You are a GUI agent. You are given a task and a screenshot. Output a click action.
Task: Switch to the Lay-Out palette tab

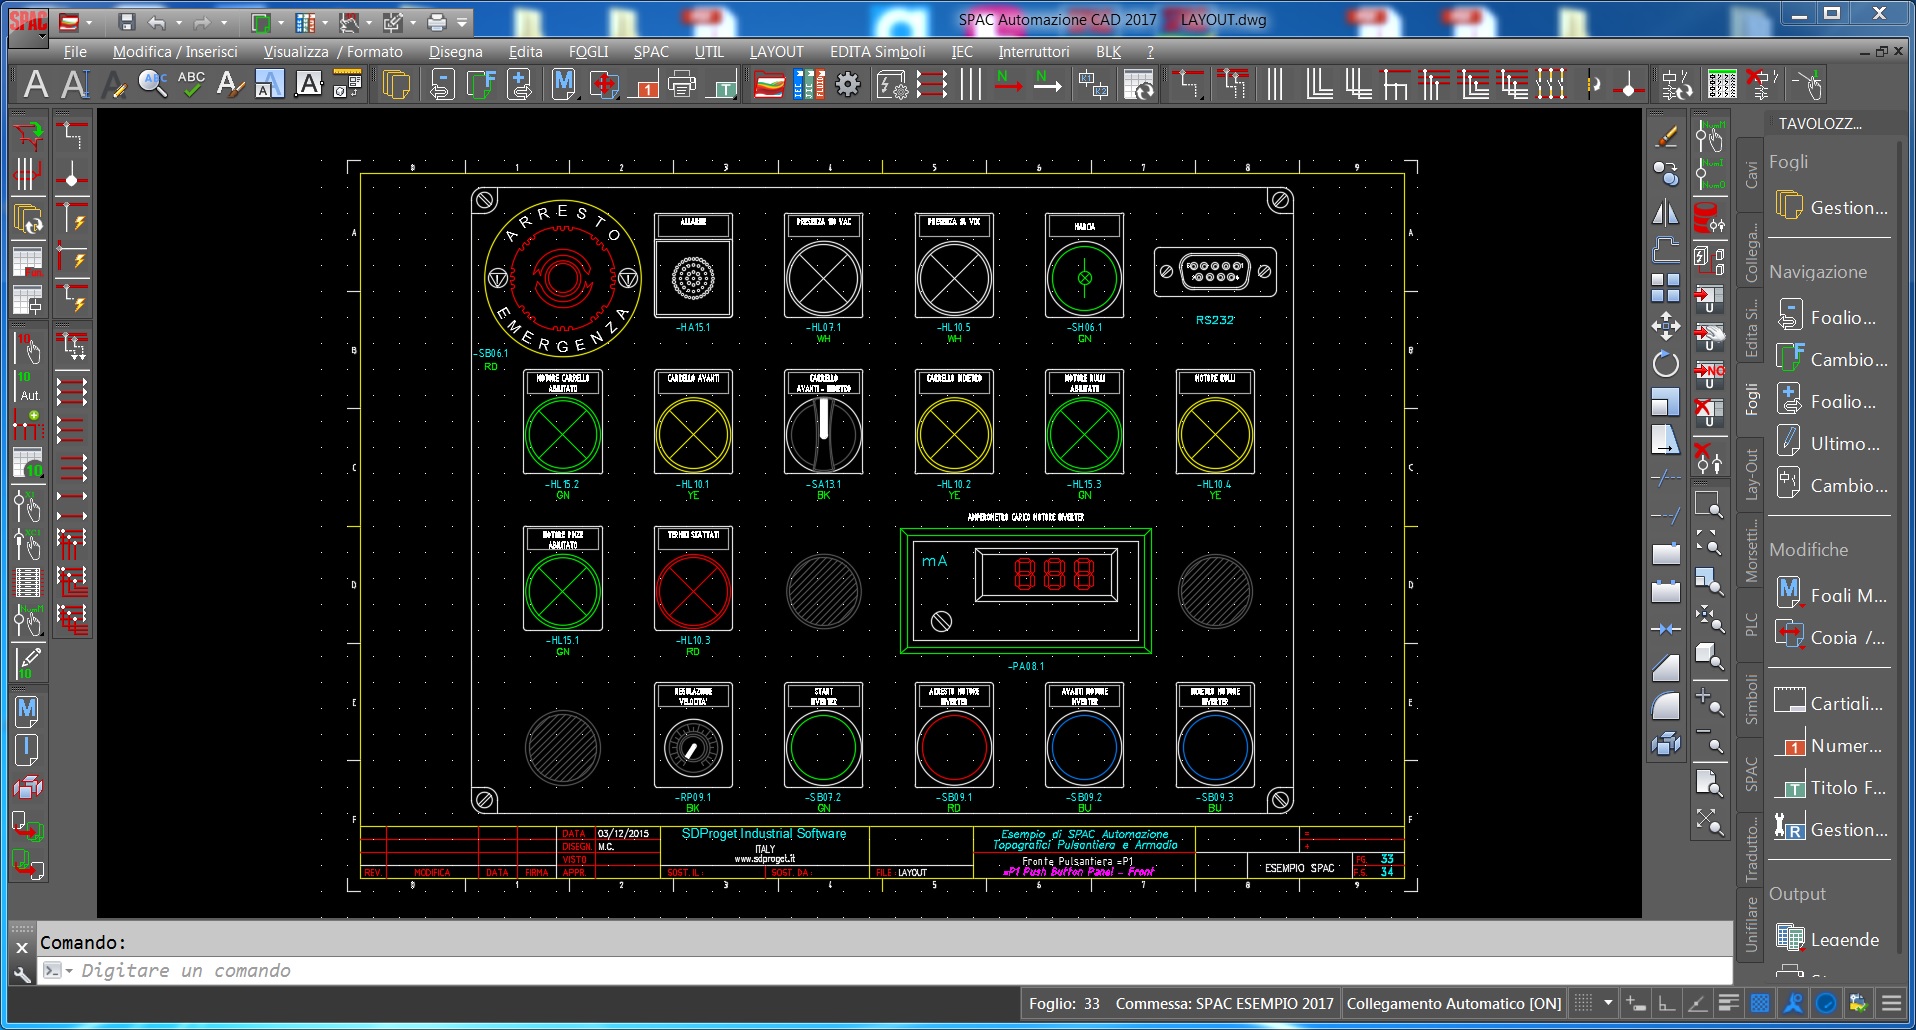click(1751, 474)
